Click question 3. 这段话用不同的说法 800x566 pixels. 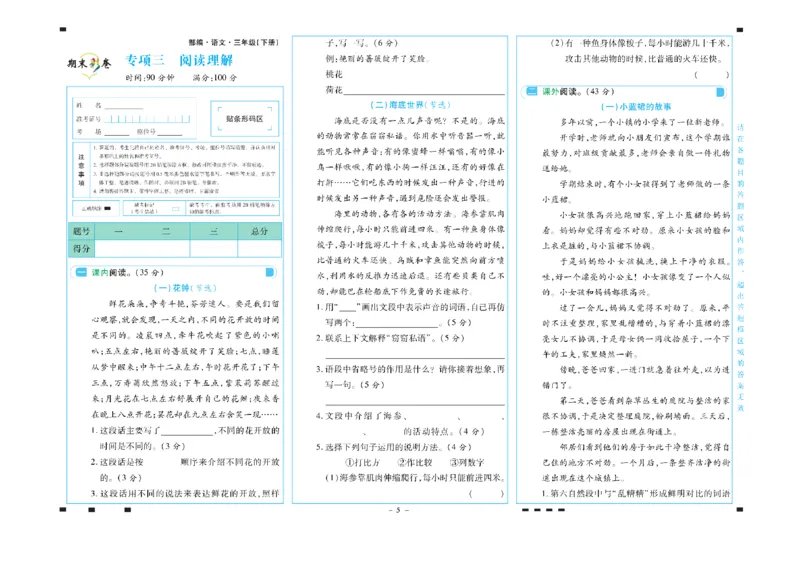point(185,494)
